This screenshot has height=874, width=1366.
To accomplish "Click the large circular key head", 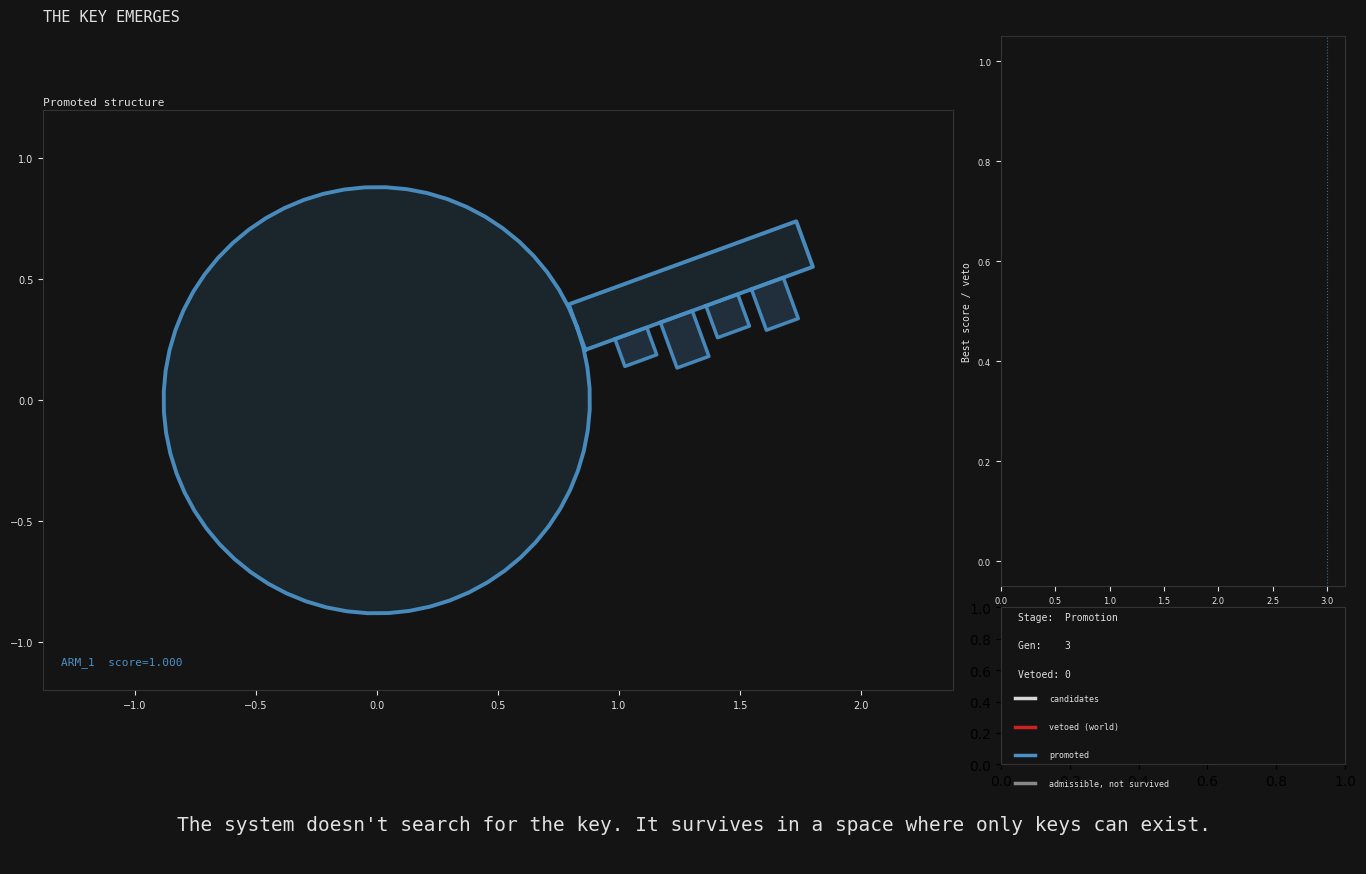I will pyautogui.click(x=376, y=400).
